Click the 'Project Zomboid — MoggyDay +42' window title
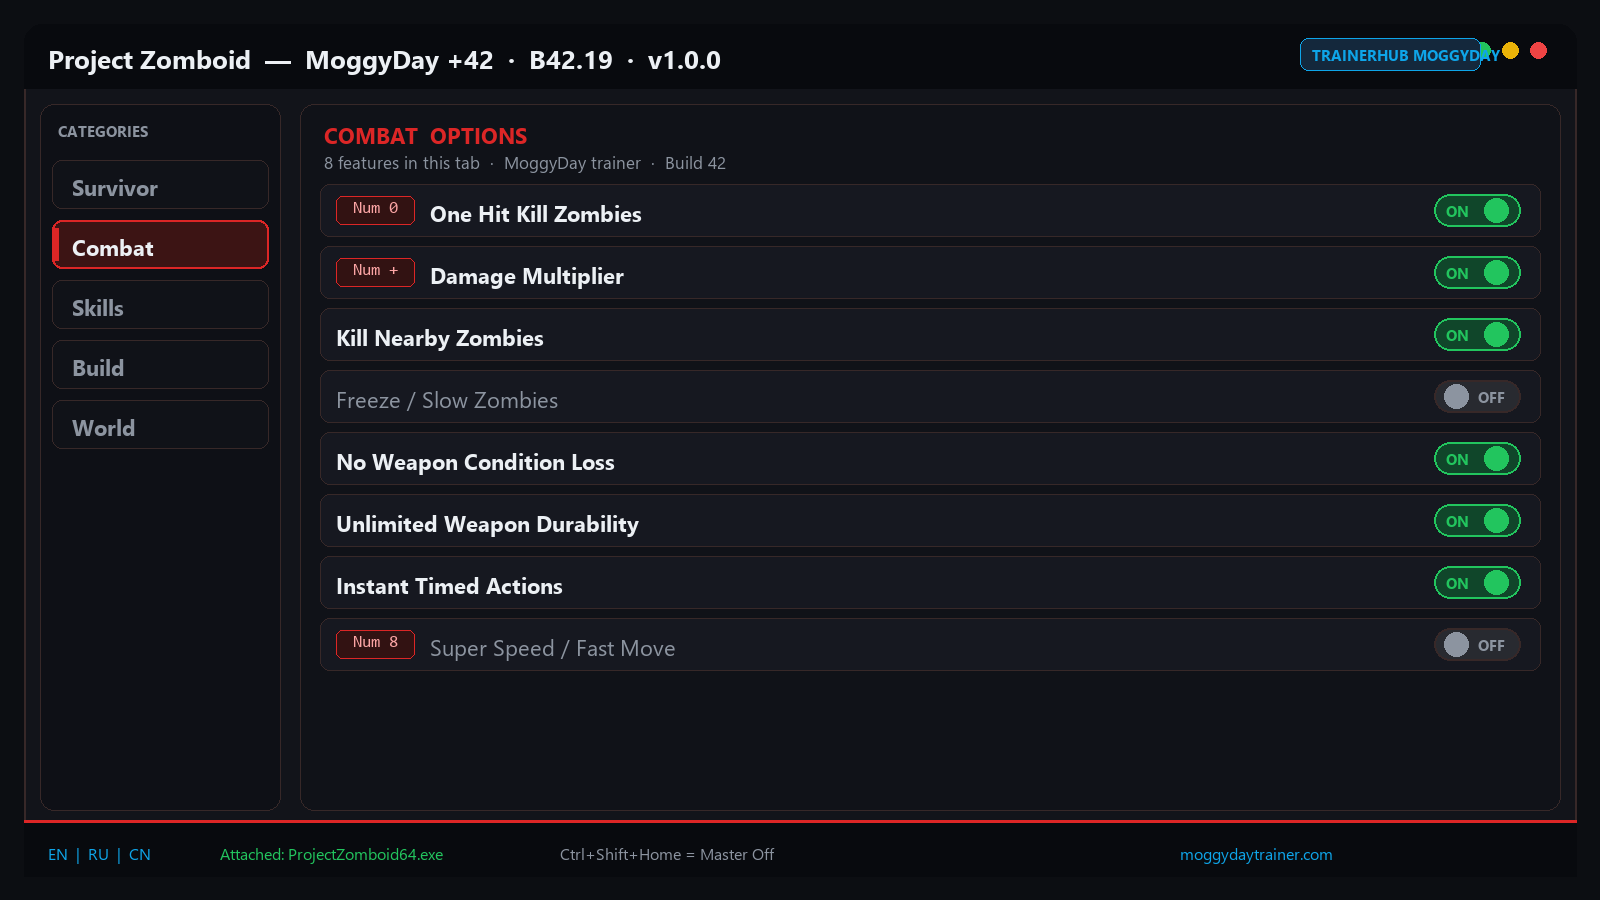Image resolution: width=1600 pixels, height=900 pixels. (271, 60)
